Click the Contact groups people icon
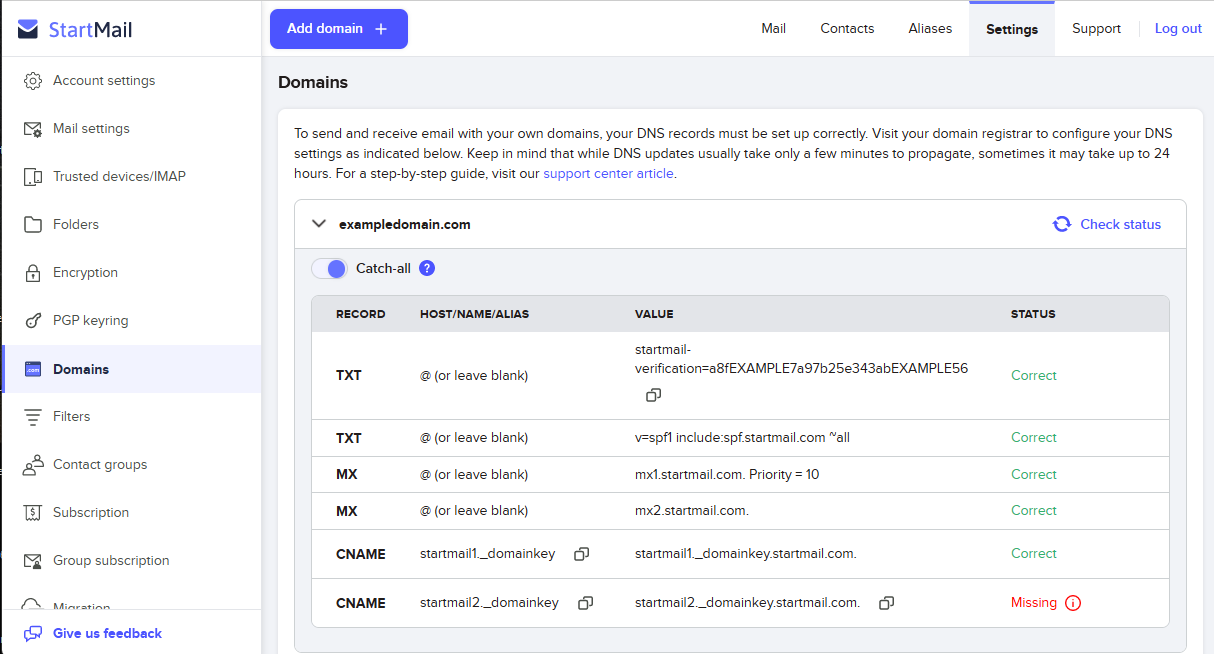The width and height of the screenshot is (1214, 654). point(33,465)
